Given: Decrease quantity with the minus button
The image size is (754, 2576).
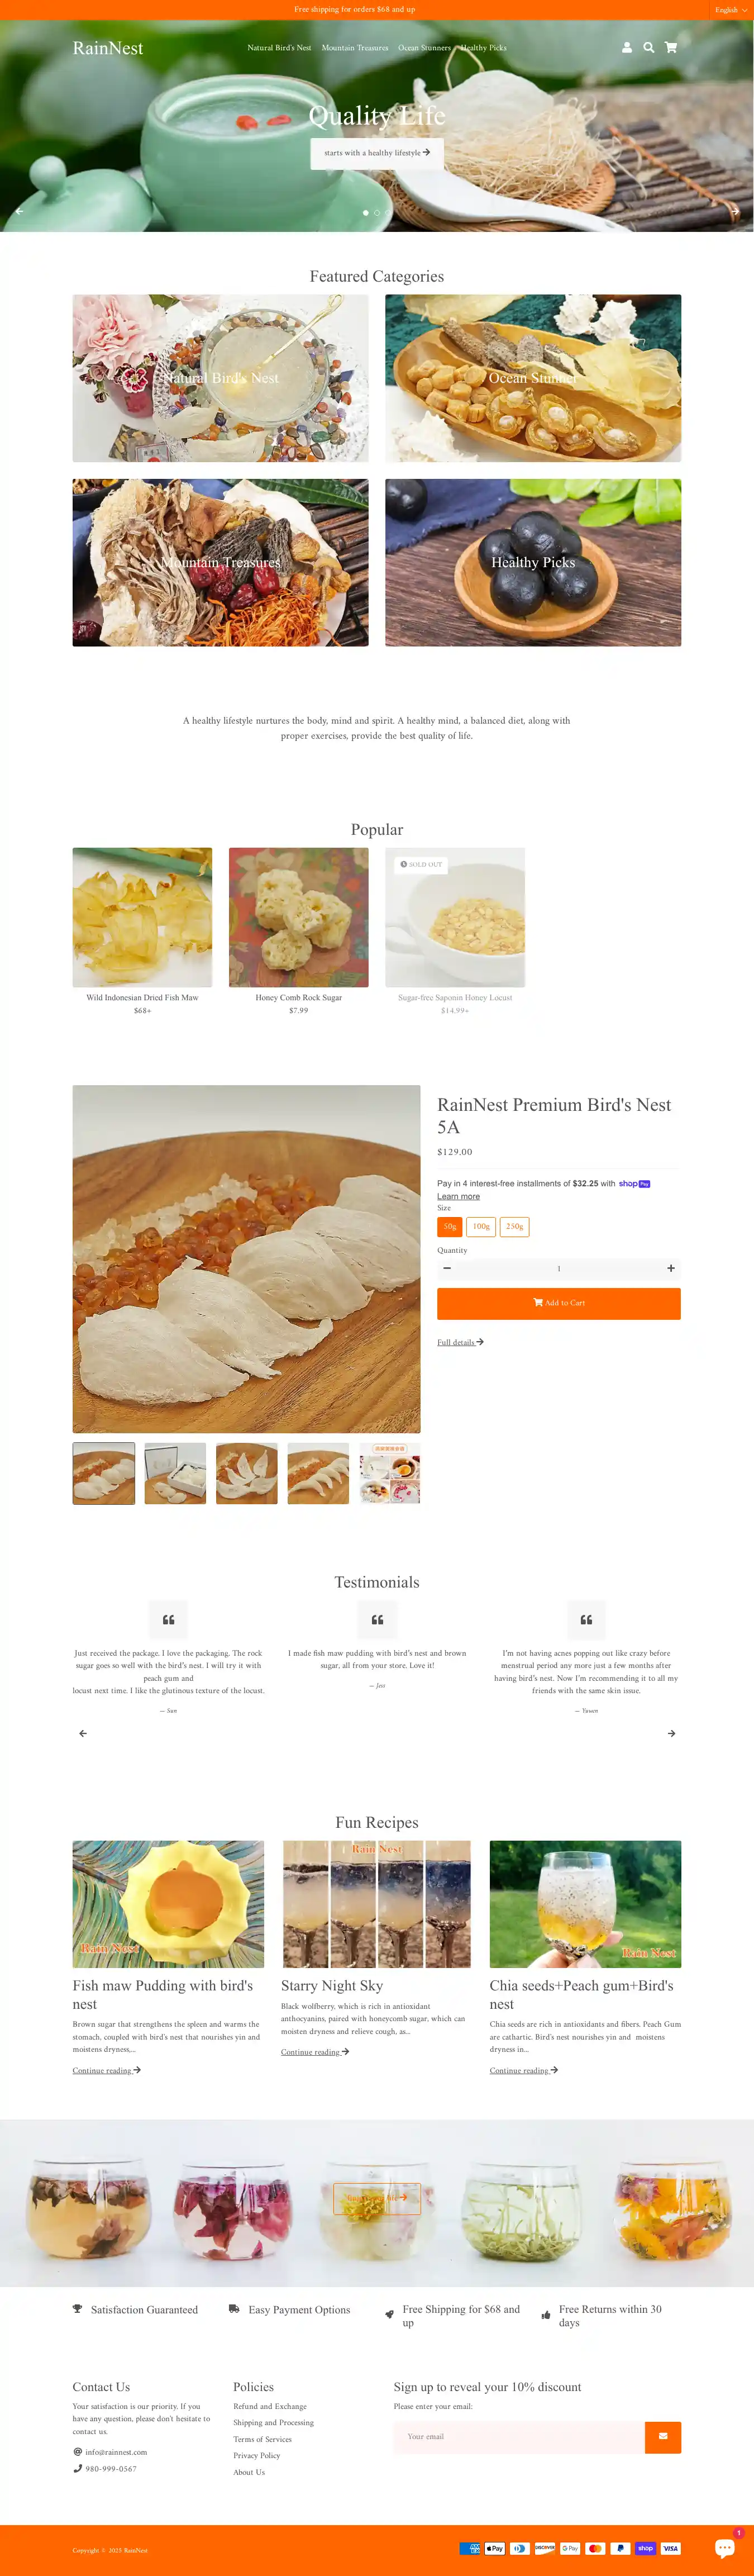Looking at the screenshot, I should click(447, 1268).
